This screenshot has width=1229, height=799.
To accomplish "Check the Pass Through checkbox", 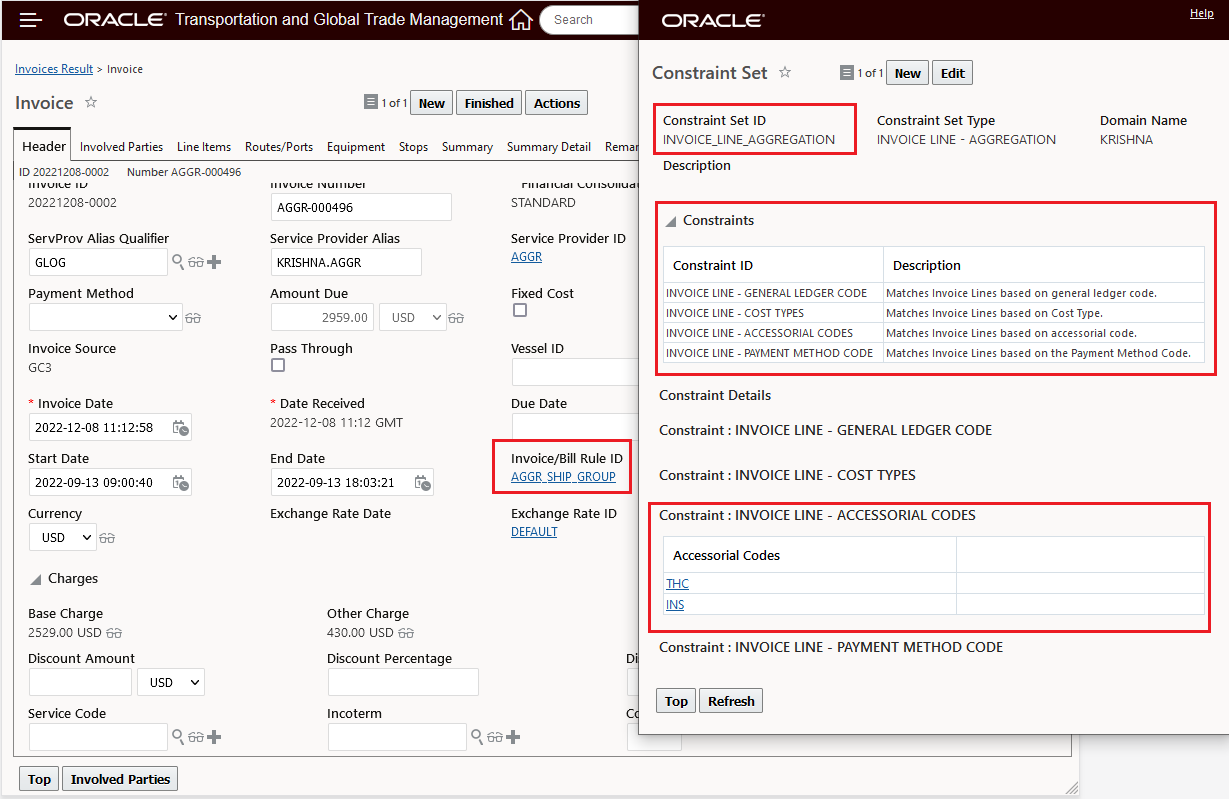I will [x=278, y=365].
